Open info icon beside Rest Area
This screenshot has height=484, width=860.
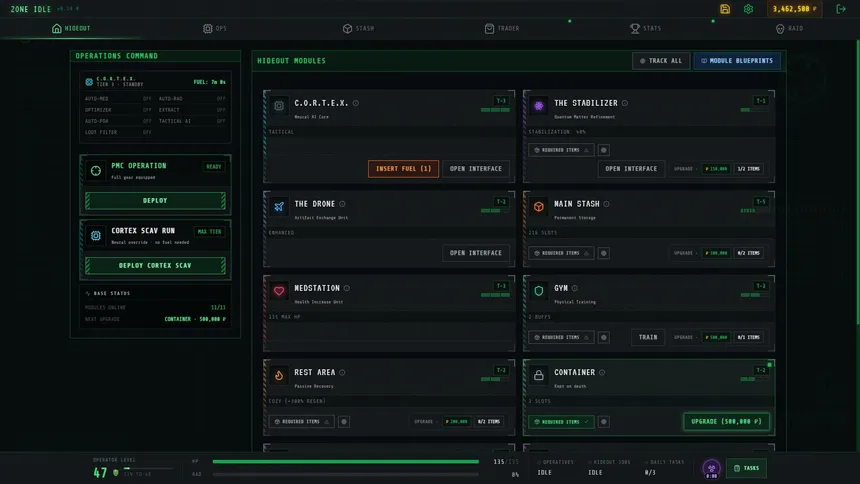(342, 373)
